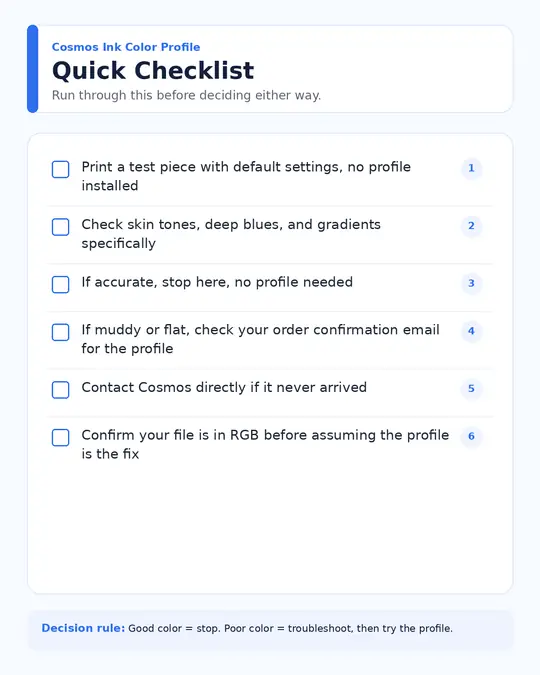Click the 'Quick Checklist' heading
This screenshot has width=540, height=675.
[x=153, y=70]
